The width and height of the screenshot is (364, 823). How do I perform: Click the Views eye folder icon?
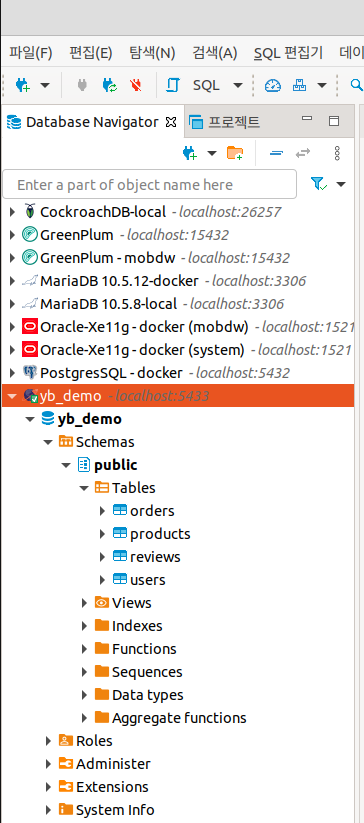101,603
